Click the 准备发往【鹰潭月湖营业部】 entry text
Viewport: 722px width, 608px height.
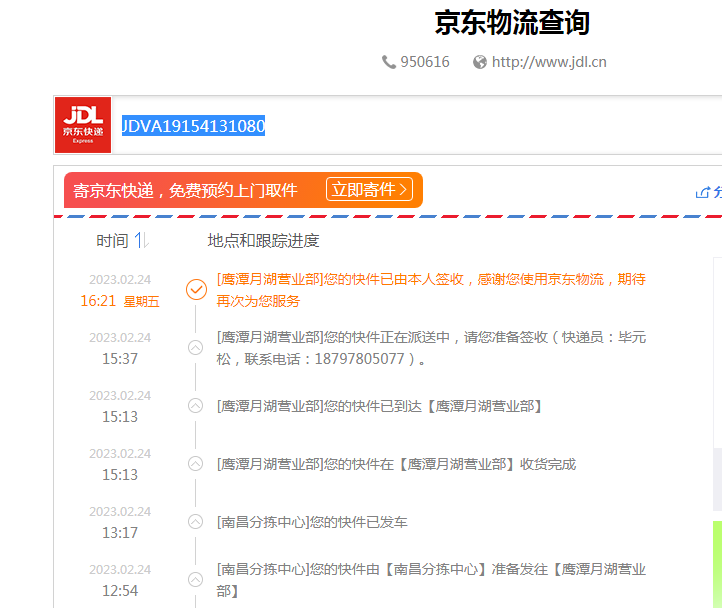(431, 580)
